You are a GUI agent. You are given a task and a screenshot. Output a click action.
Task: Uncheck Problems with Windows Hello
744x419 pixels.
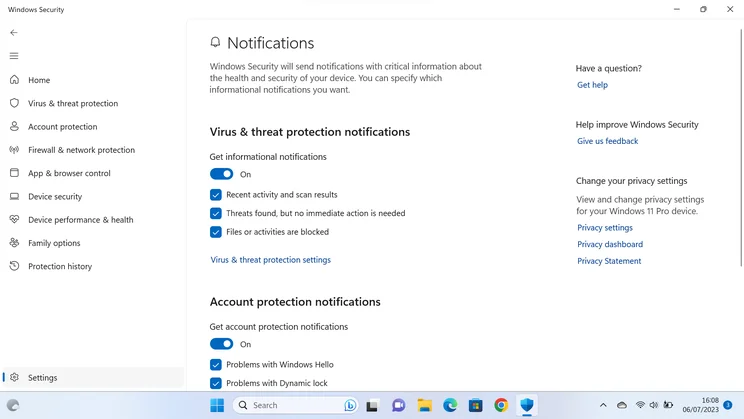pyautogui.click(x=216, y=364)
